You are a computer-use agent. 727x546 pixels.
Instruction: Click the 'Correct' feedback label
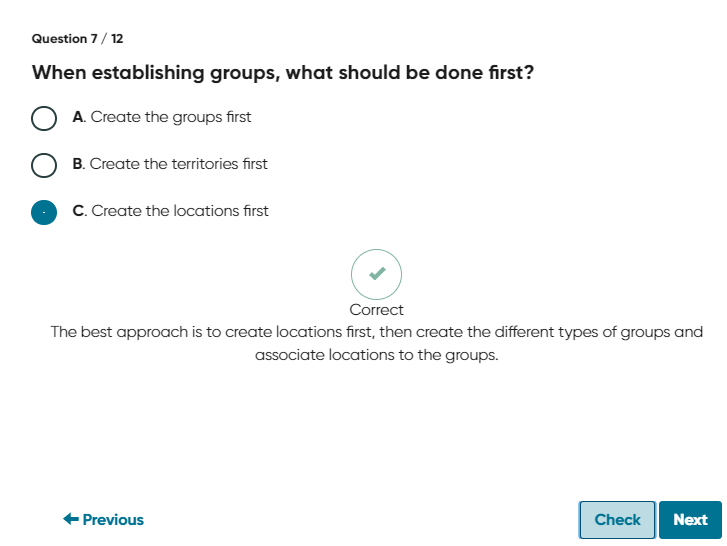(x=376, y=310)
